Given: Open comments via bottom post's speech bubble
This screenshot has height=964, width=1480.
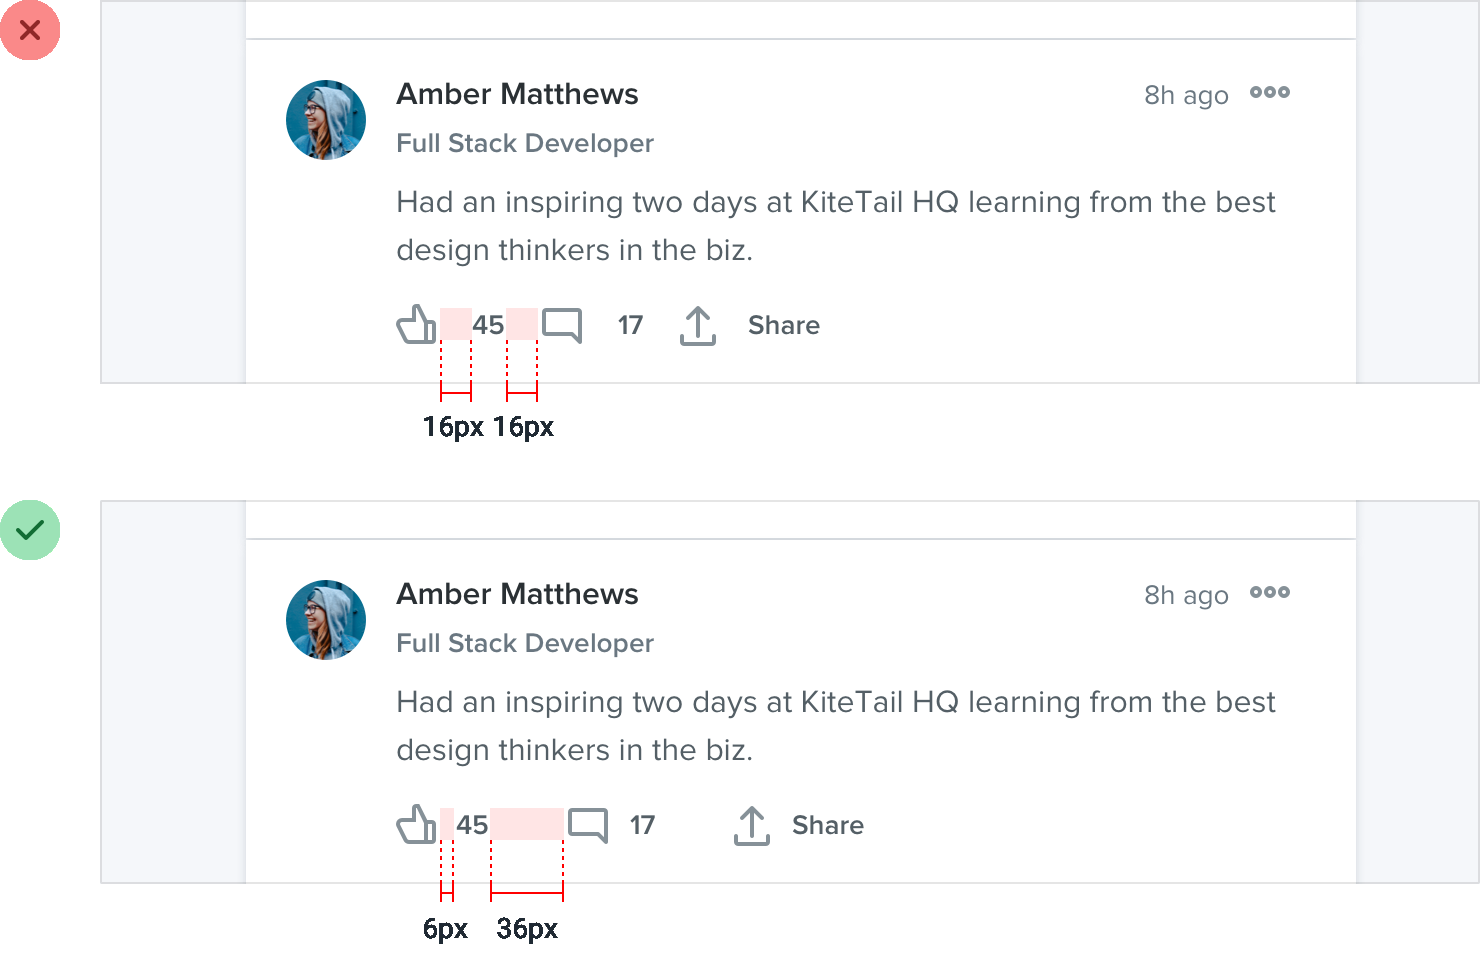Looking at the screenshot, I should tap(588, 825).
